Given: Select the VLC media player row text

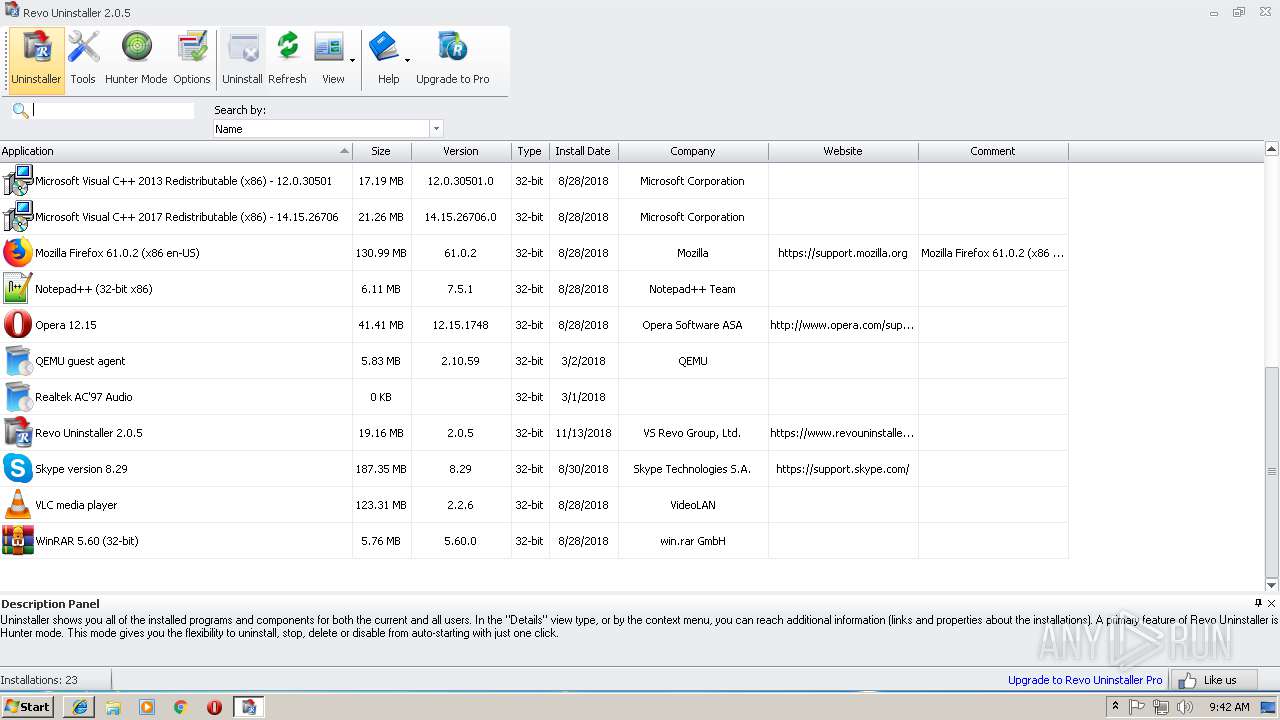Looking at the screenshot, I should (x=76, y=505).
